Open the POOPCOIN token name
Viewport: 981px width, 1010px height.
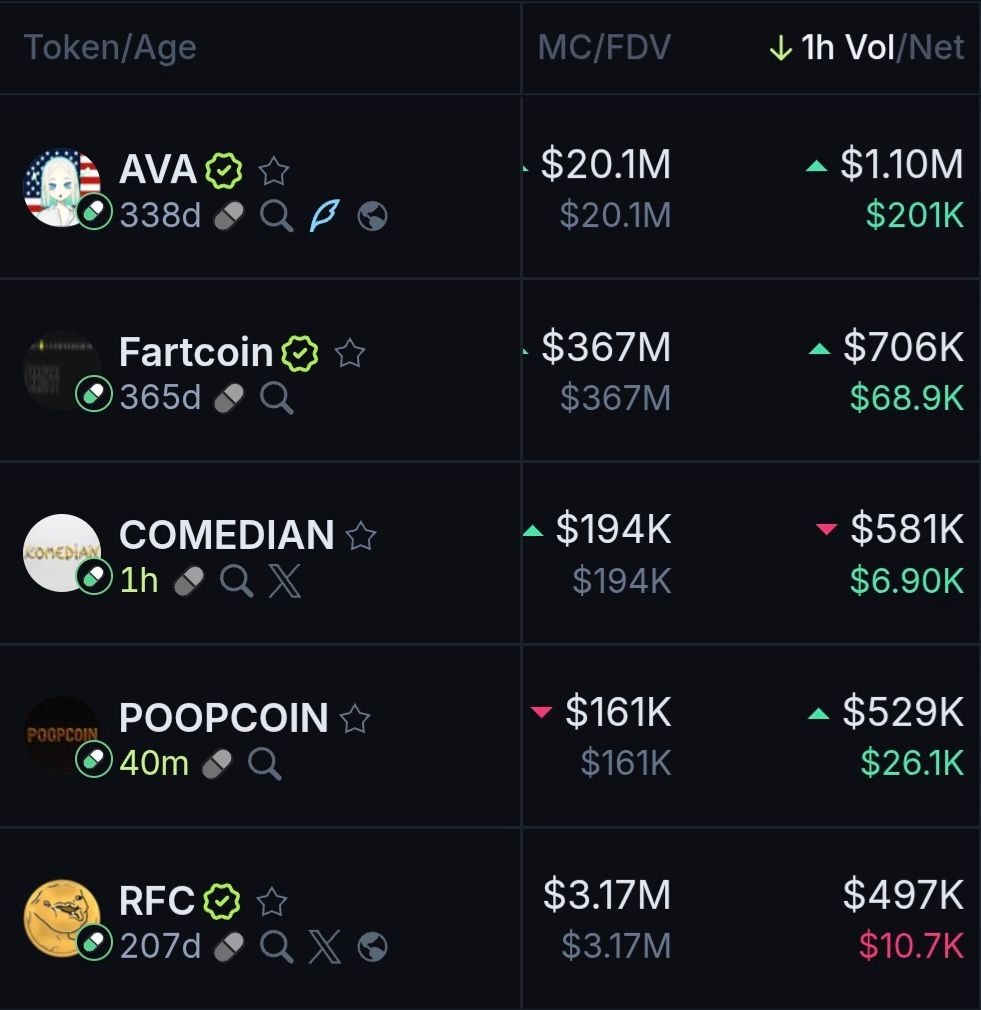(223, 718)
